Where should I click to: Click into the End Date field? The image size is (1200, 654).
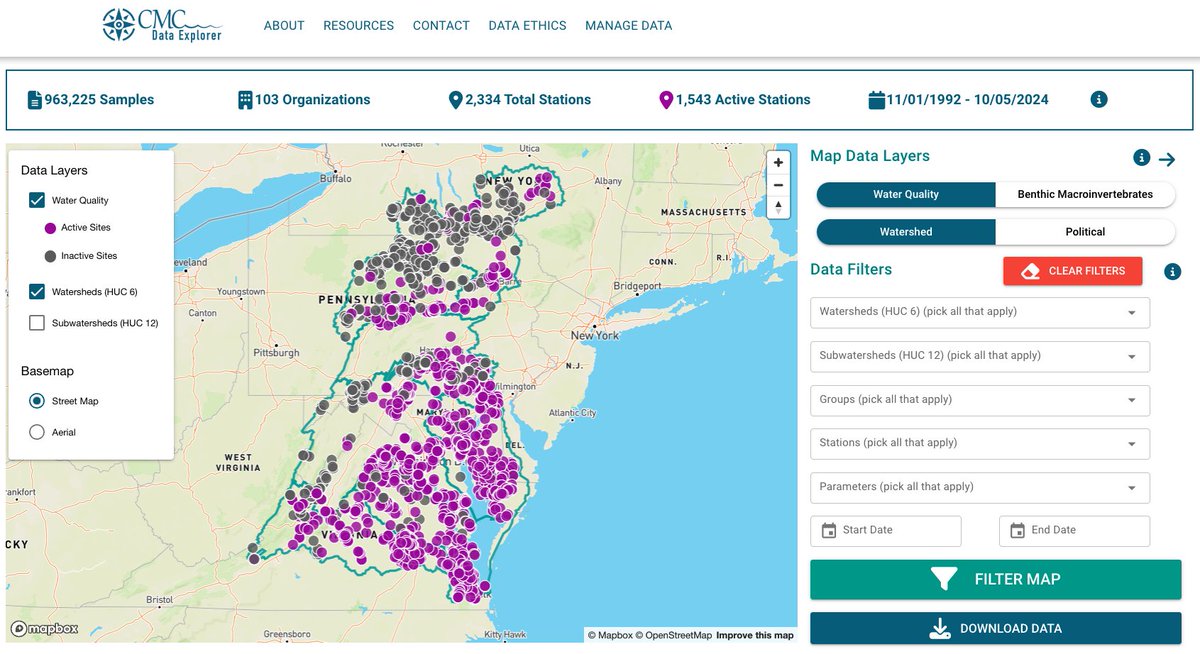(1075, 531)
